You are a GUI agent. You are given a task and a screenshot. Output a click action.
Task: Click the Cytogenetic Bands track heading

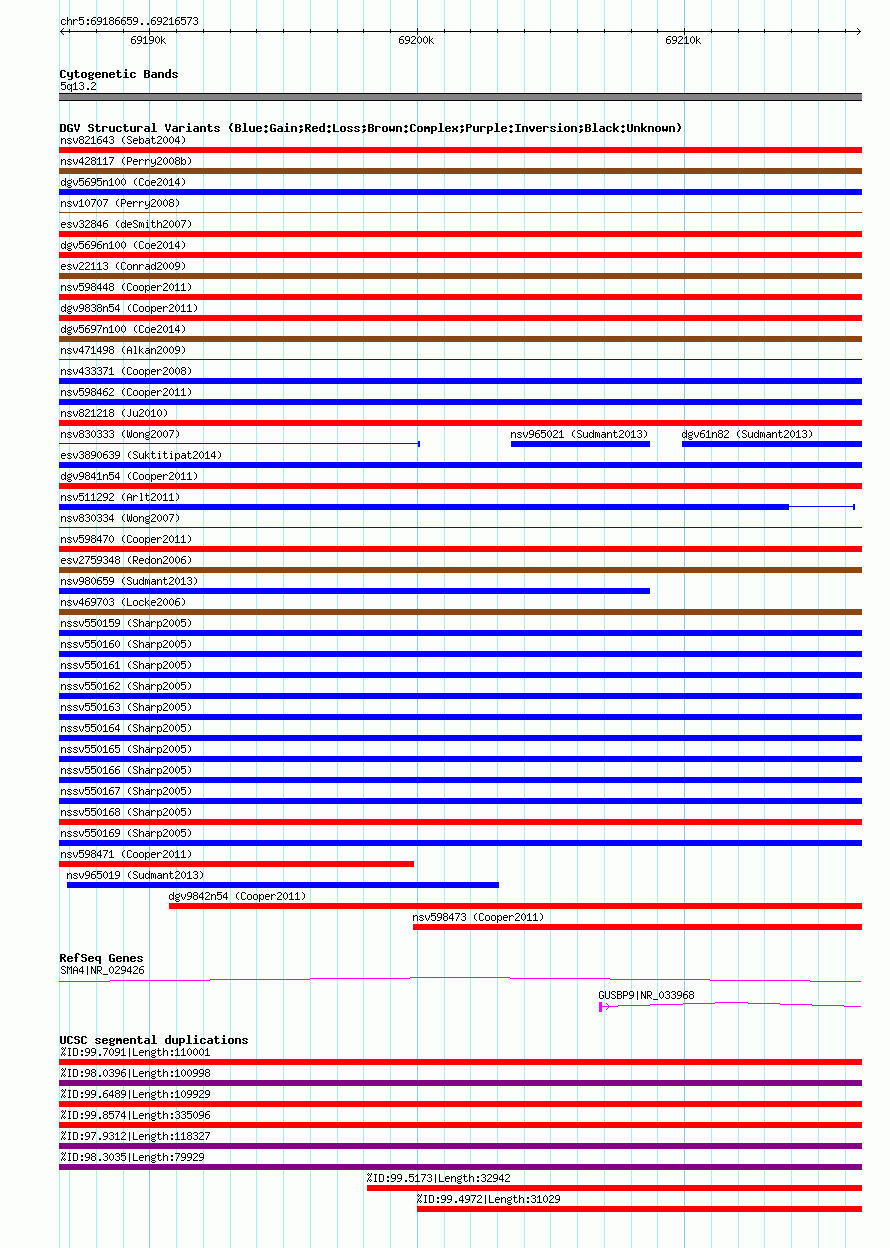coord(119,74)
